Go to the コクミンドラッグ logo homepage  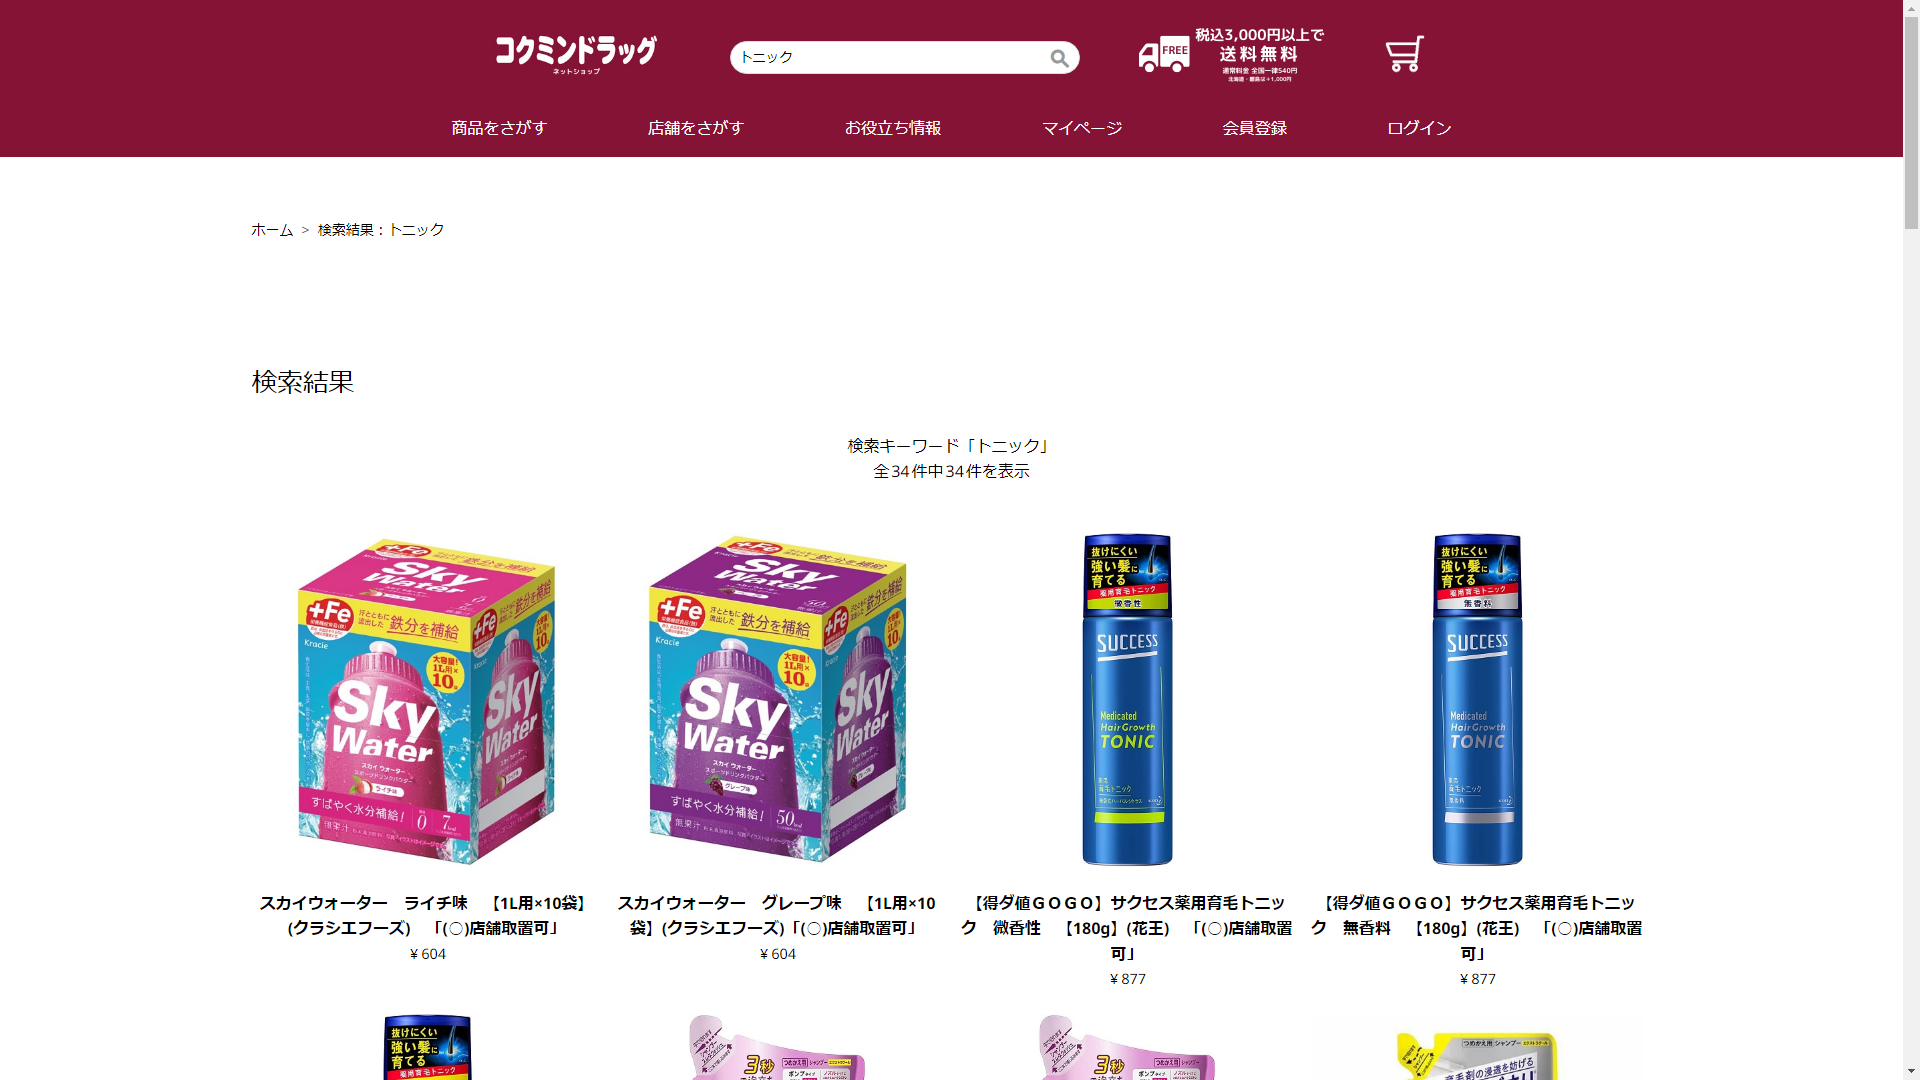coord(576,54)
